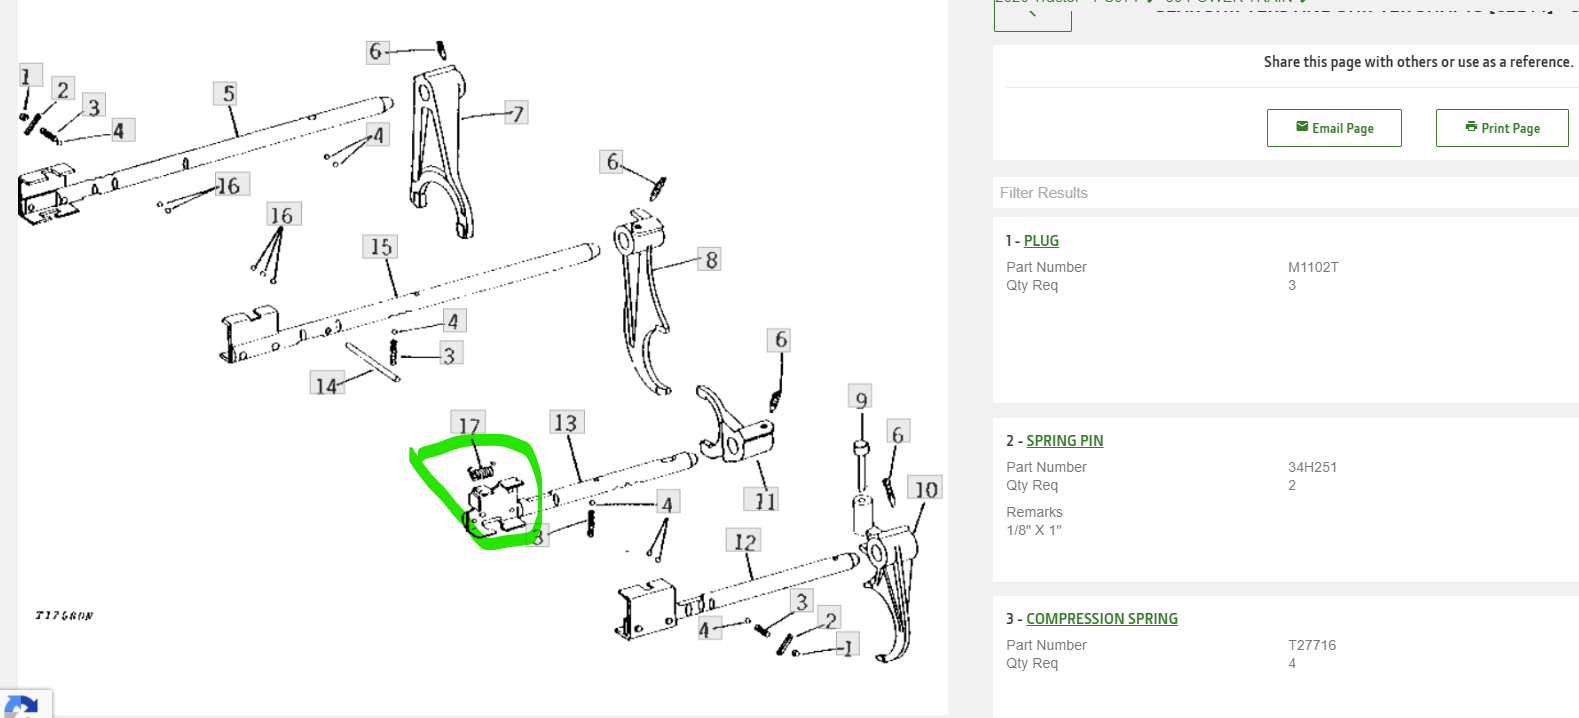
Task: Select callout 12 on the diagram
Action: 744,541
